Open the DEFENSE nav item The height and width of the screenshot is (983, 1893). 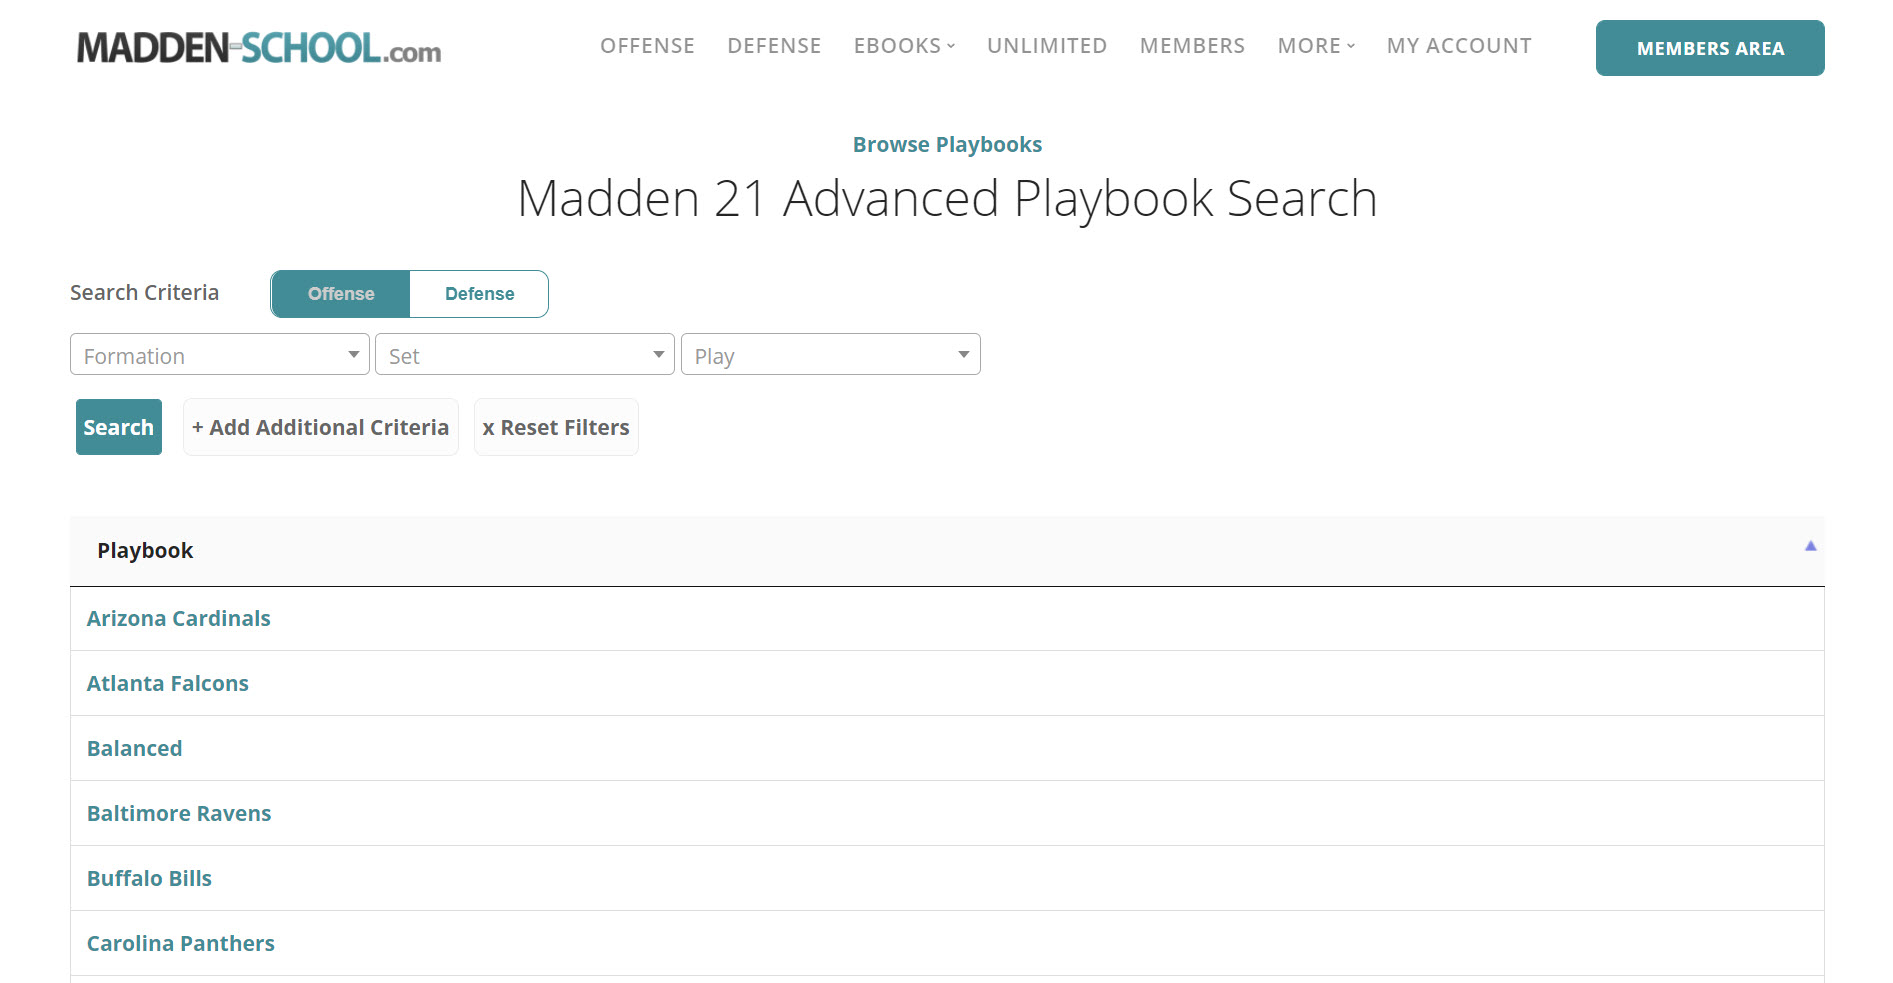pos(774,46)
